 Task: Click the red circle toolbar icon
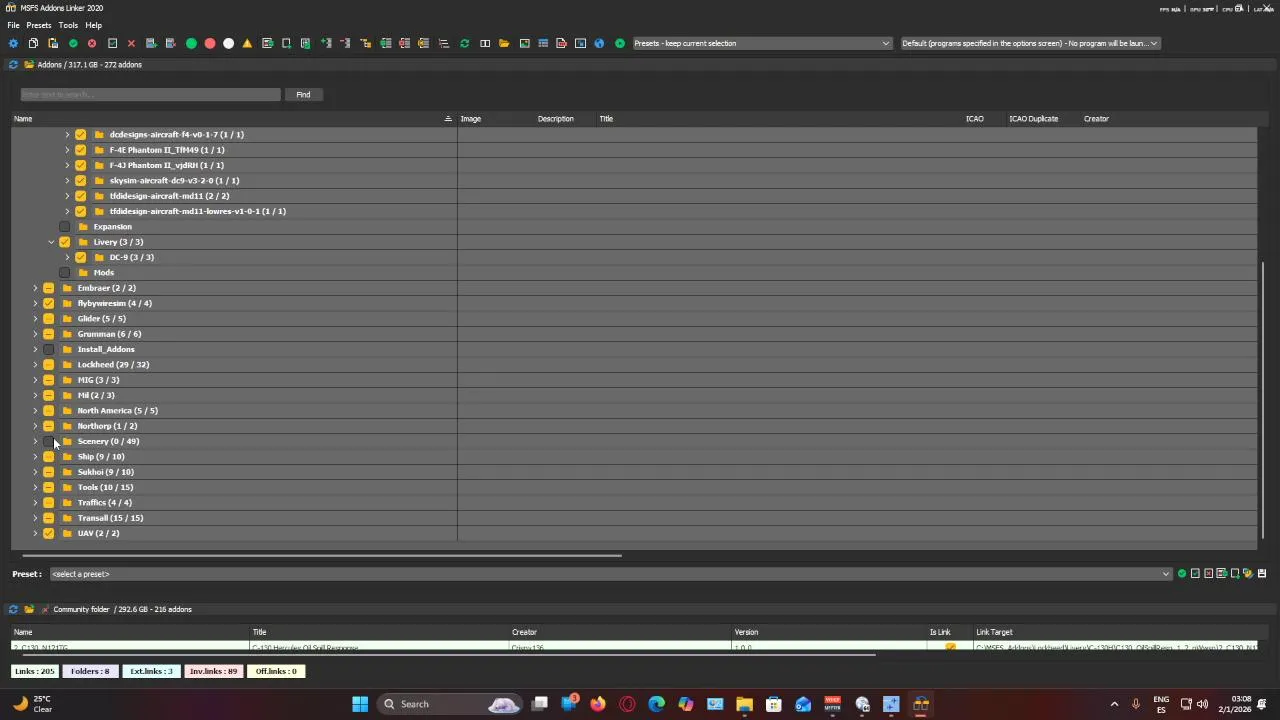(210, 43)
